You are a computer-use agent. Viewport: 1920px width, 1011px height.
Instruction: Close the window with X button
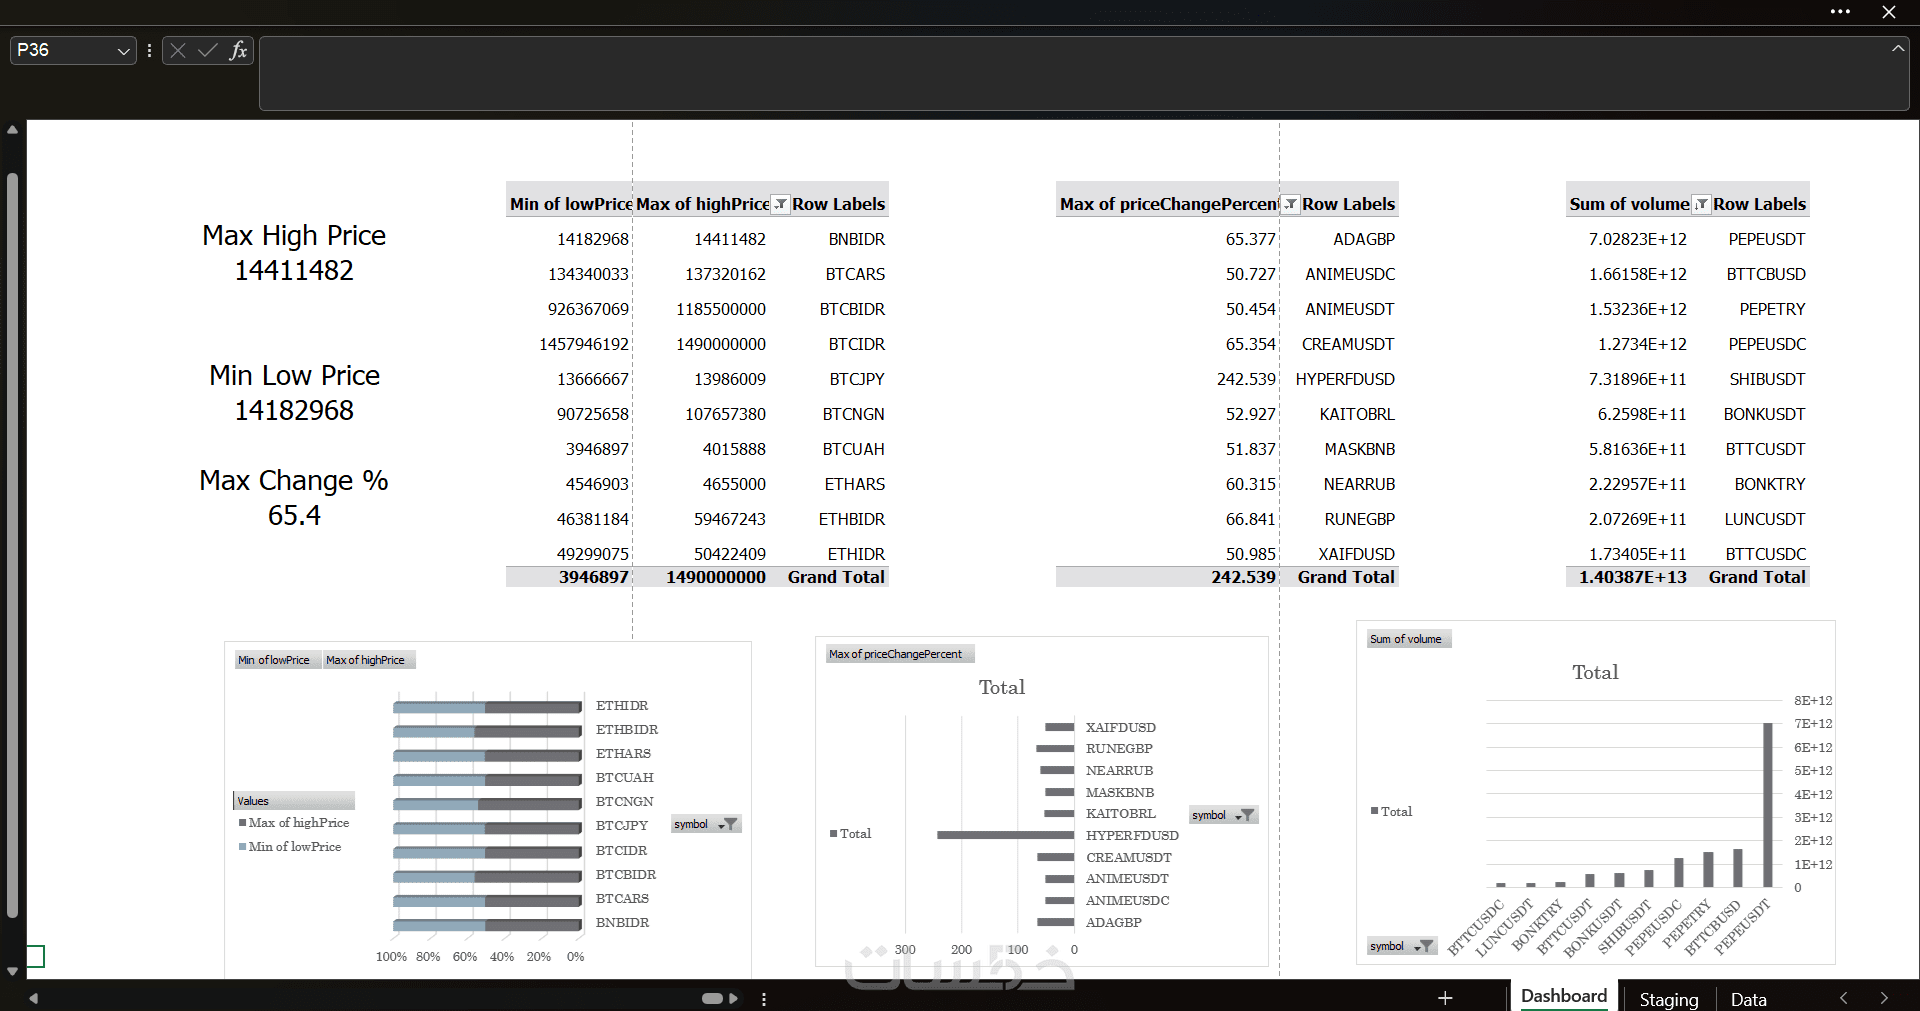[1888, 12]
